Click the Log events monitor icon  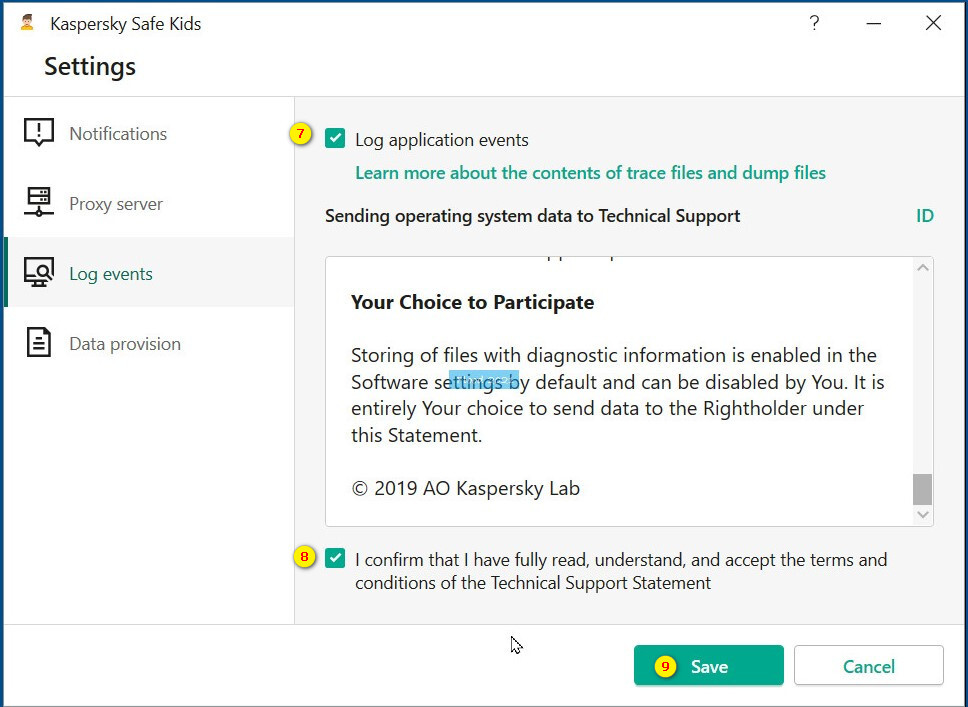click(x=39, y=273)
